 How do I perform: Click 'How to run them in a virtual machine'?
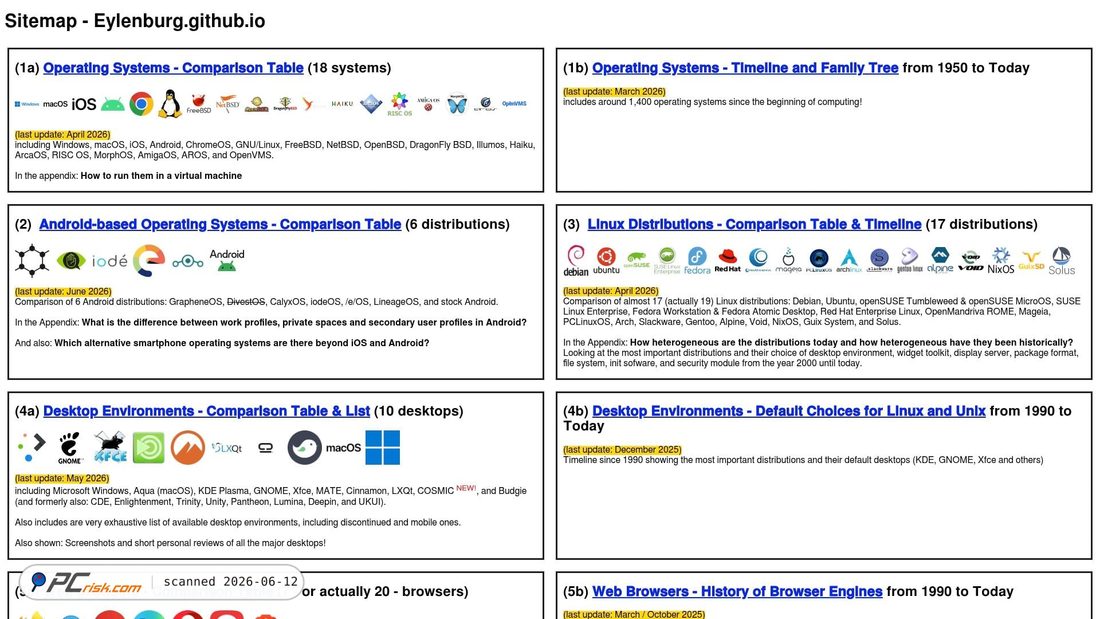[161, 176]
